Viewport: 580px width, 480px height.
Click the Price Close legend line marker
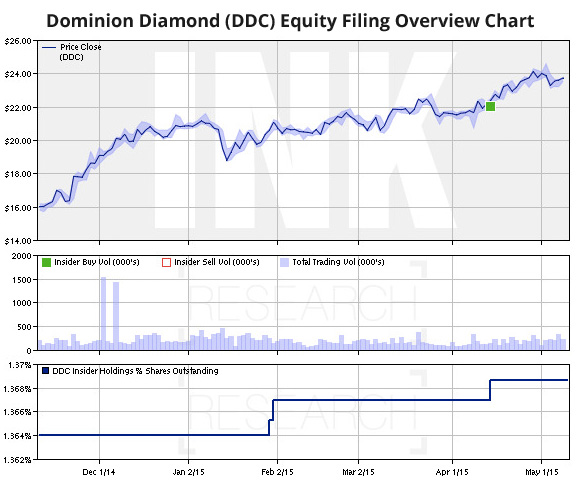[48, 47]
